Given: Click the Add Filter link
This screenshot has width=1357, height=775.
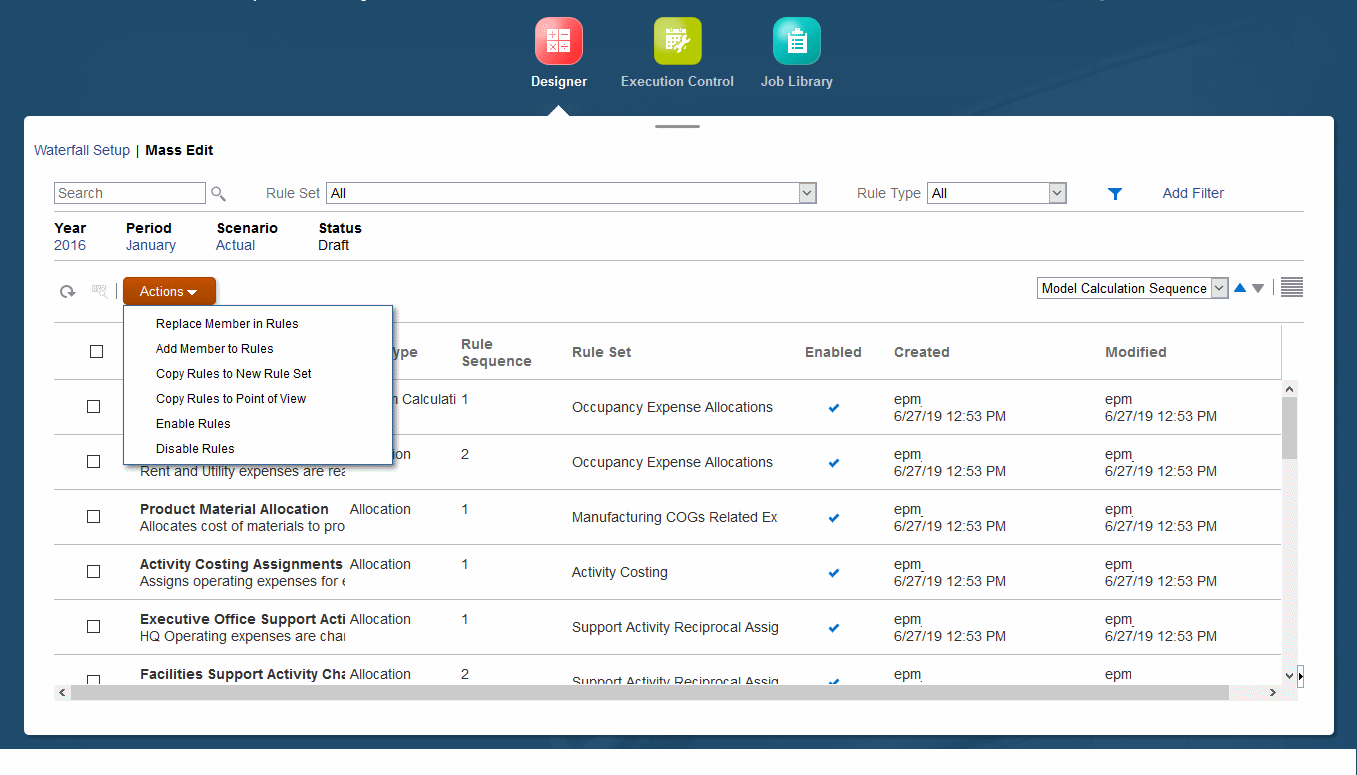Looking at the screenshot, I should point(1193,193).
